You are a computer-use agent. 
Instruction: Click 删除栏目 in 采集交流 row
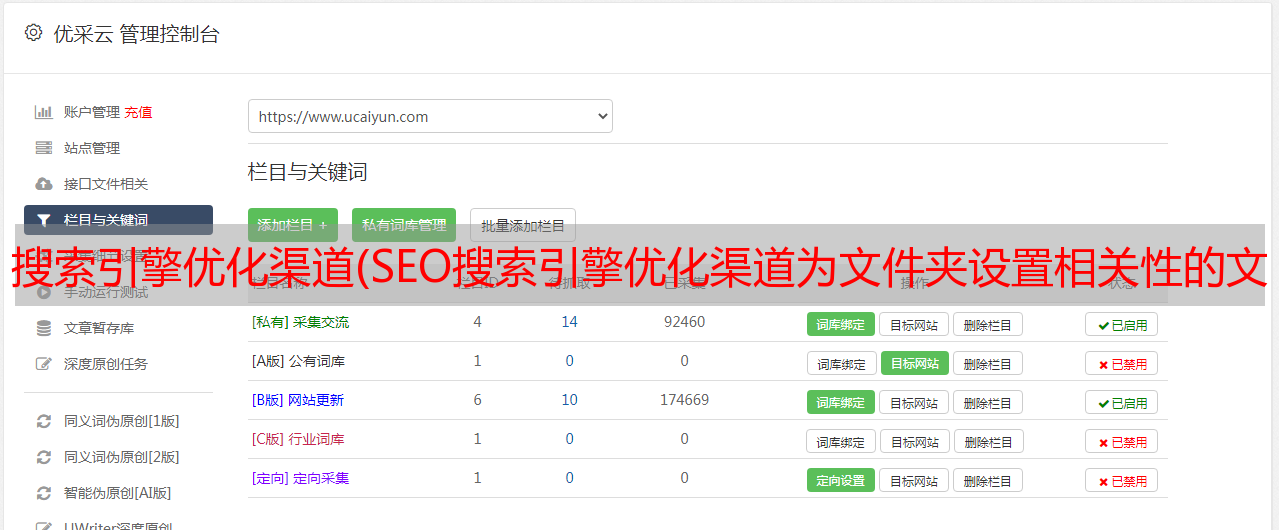(x=987, y=324)
